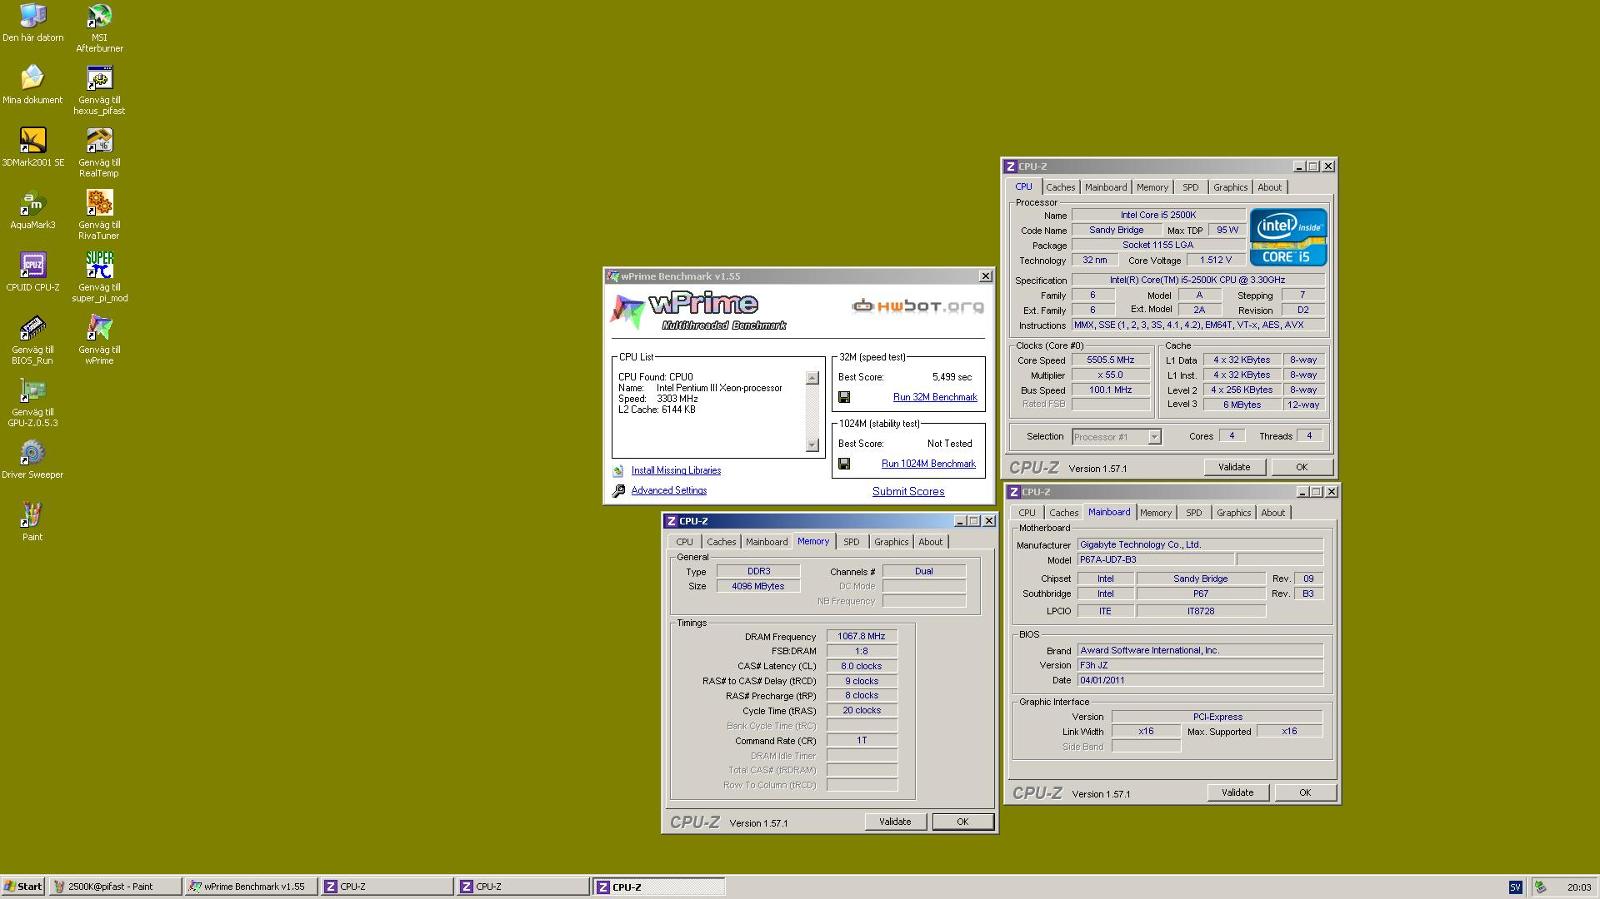Open Memory tab in processor CPU-Z window
1600x899 pixels.
tap(1152, 187)
